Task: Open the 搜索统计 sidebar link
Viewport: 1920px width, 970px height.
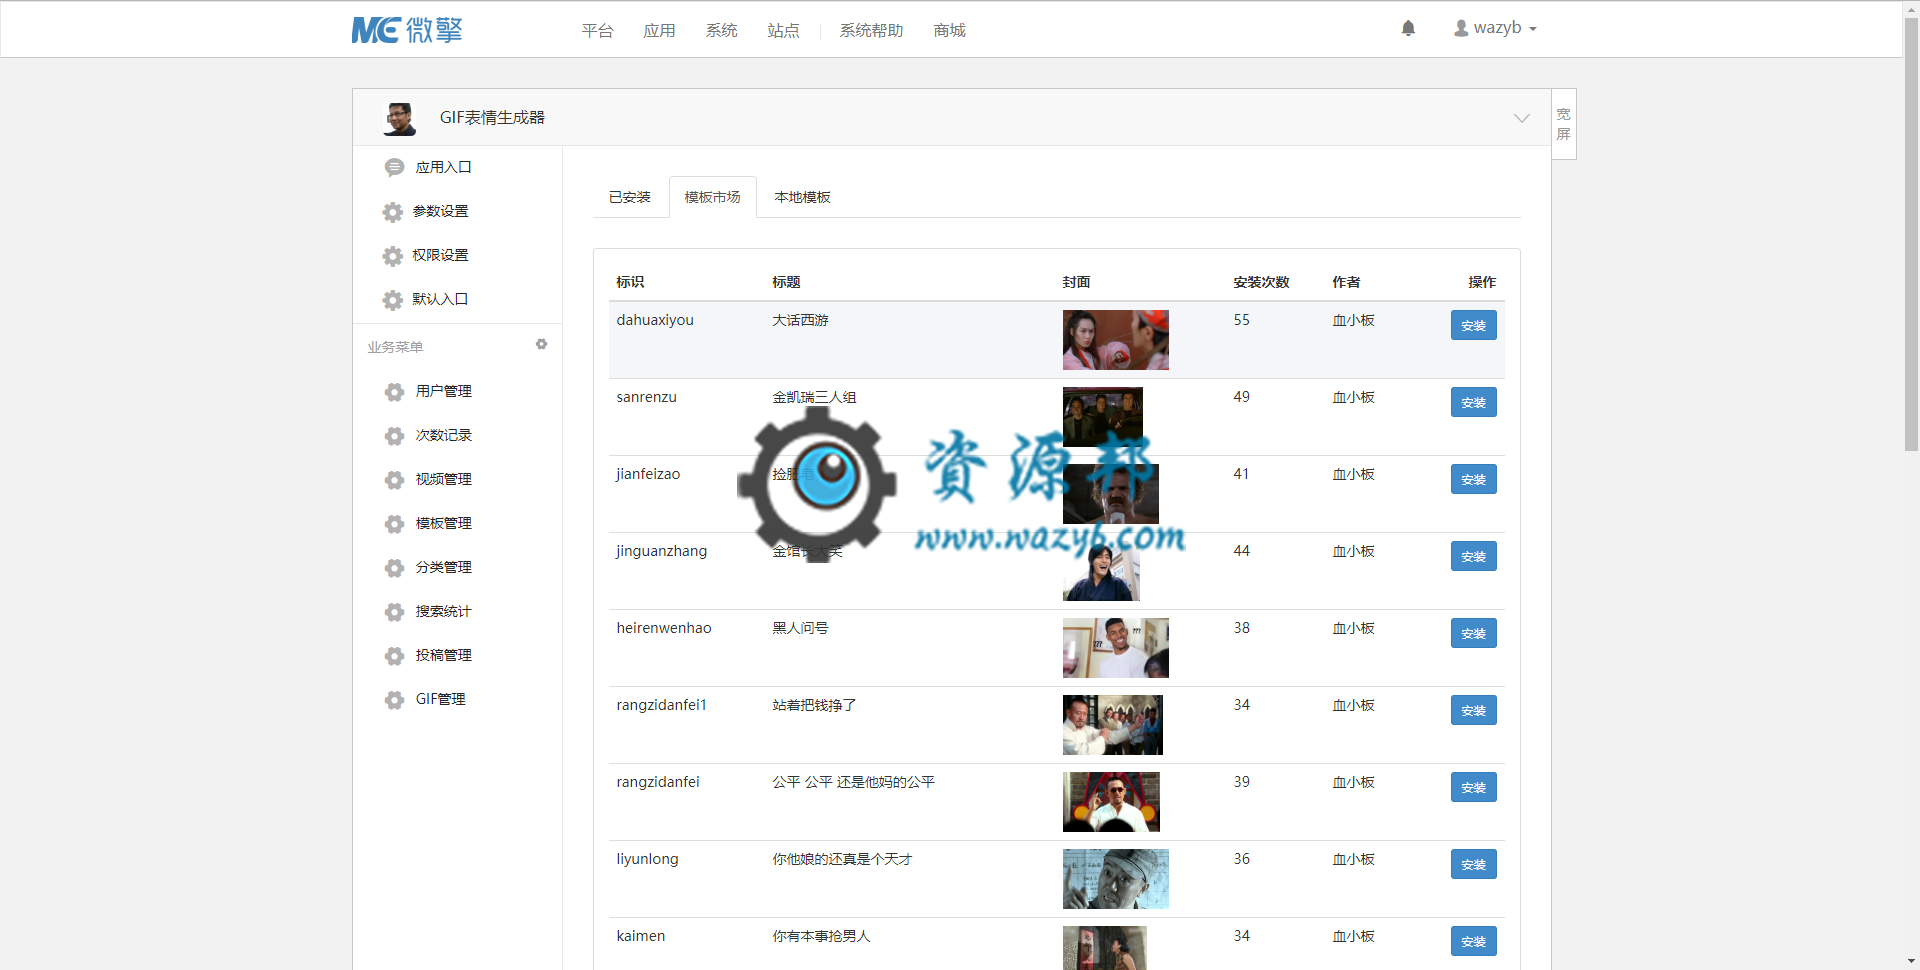Action: pos(443,611)
